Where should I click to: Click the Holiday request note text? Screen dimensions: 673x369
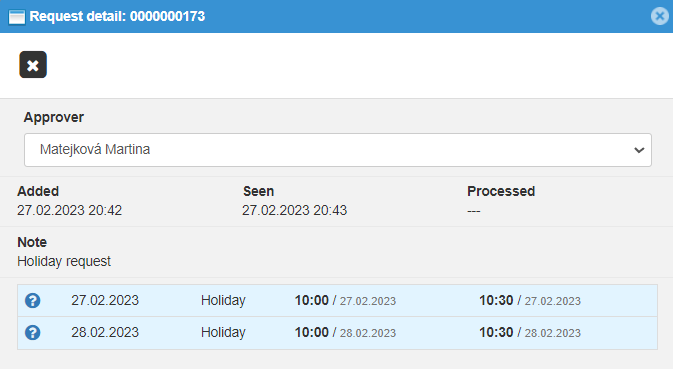64,261
